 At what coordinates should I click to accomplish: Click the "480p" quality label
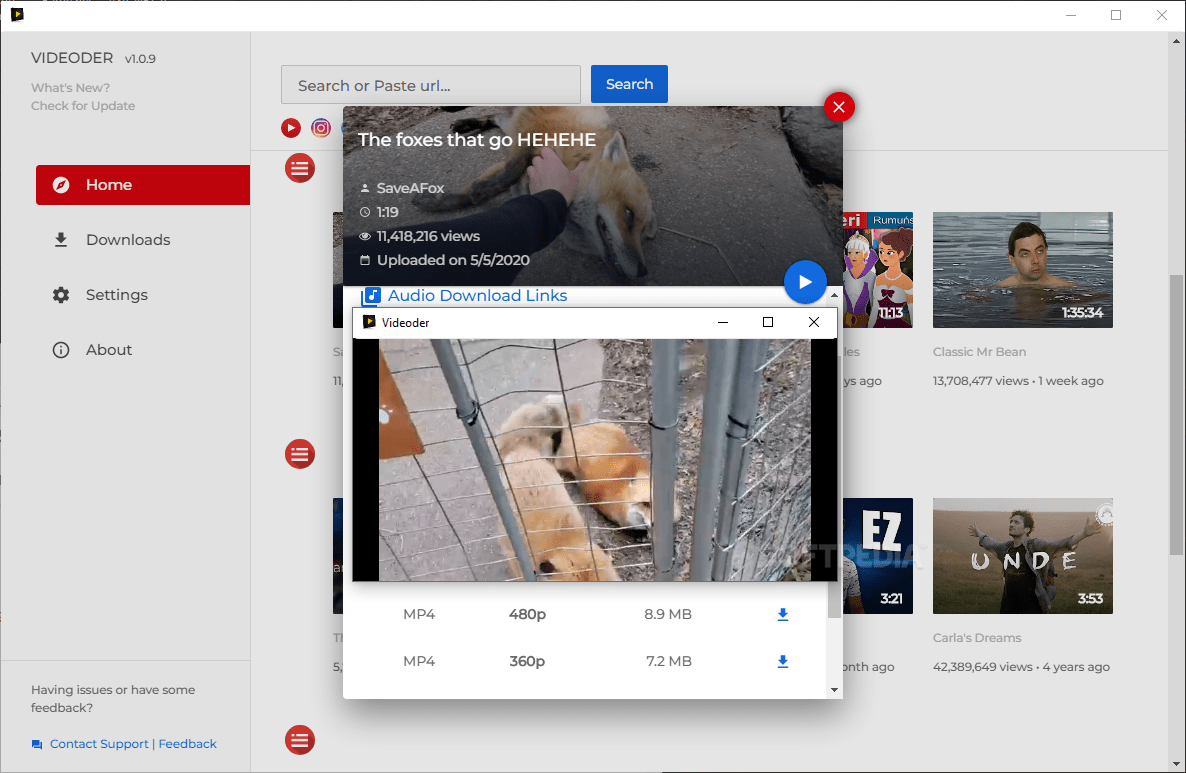pos(527,614)
